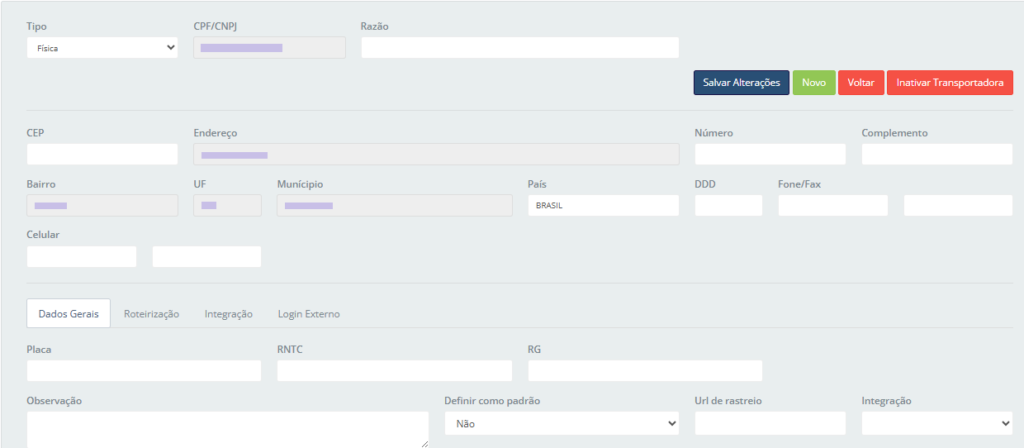This screenshot has height=448, width=1024.
Task: Click Inativar Transportadora button
Action: pos(950,83)
